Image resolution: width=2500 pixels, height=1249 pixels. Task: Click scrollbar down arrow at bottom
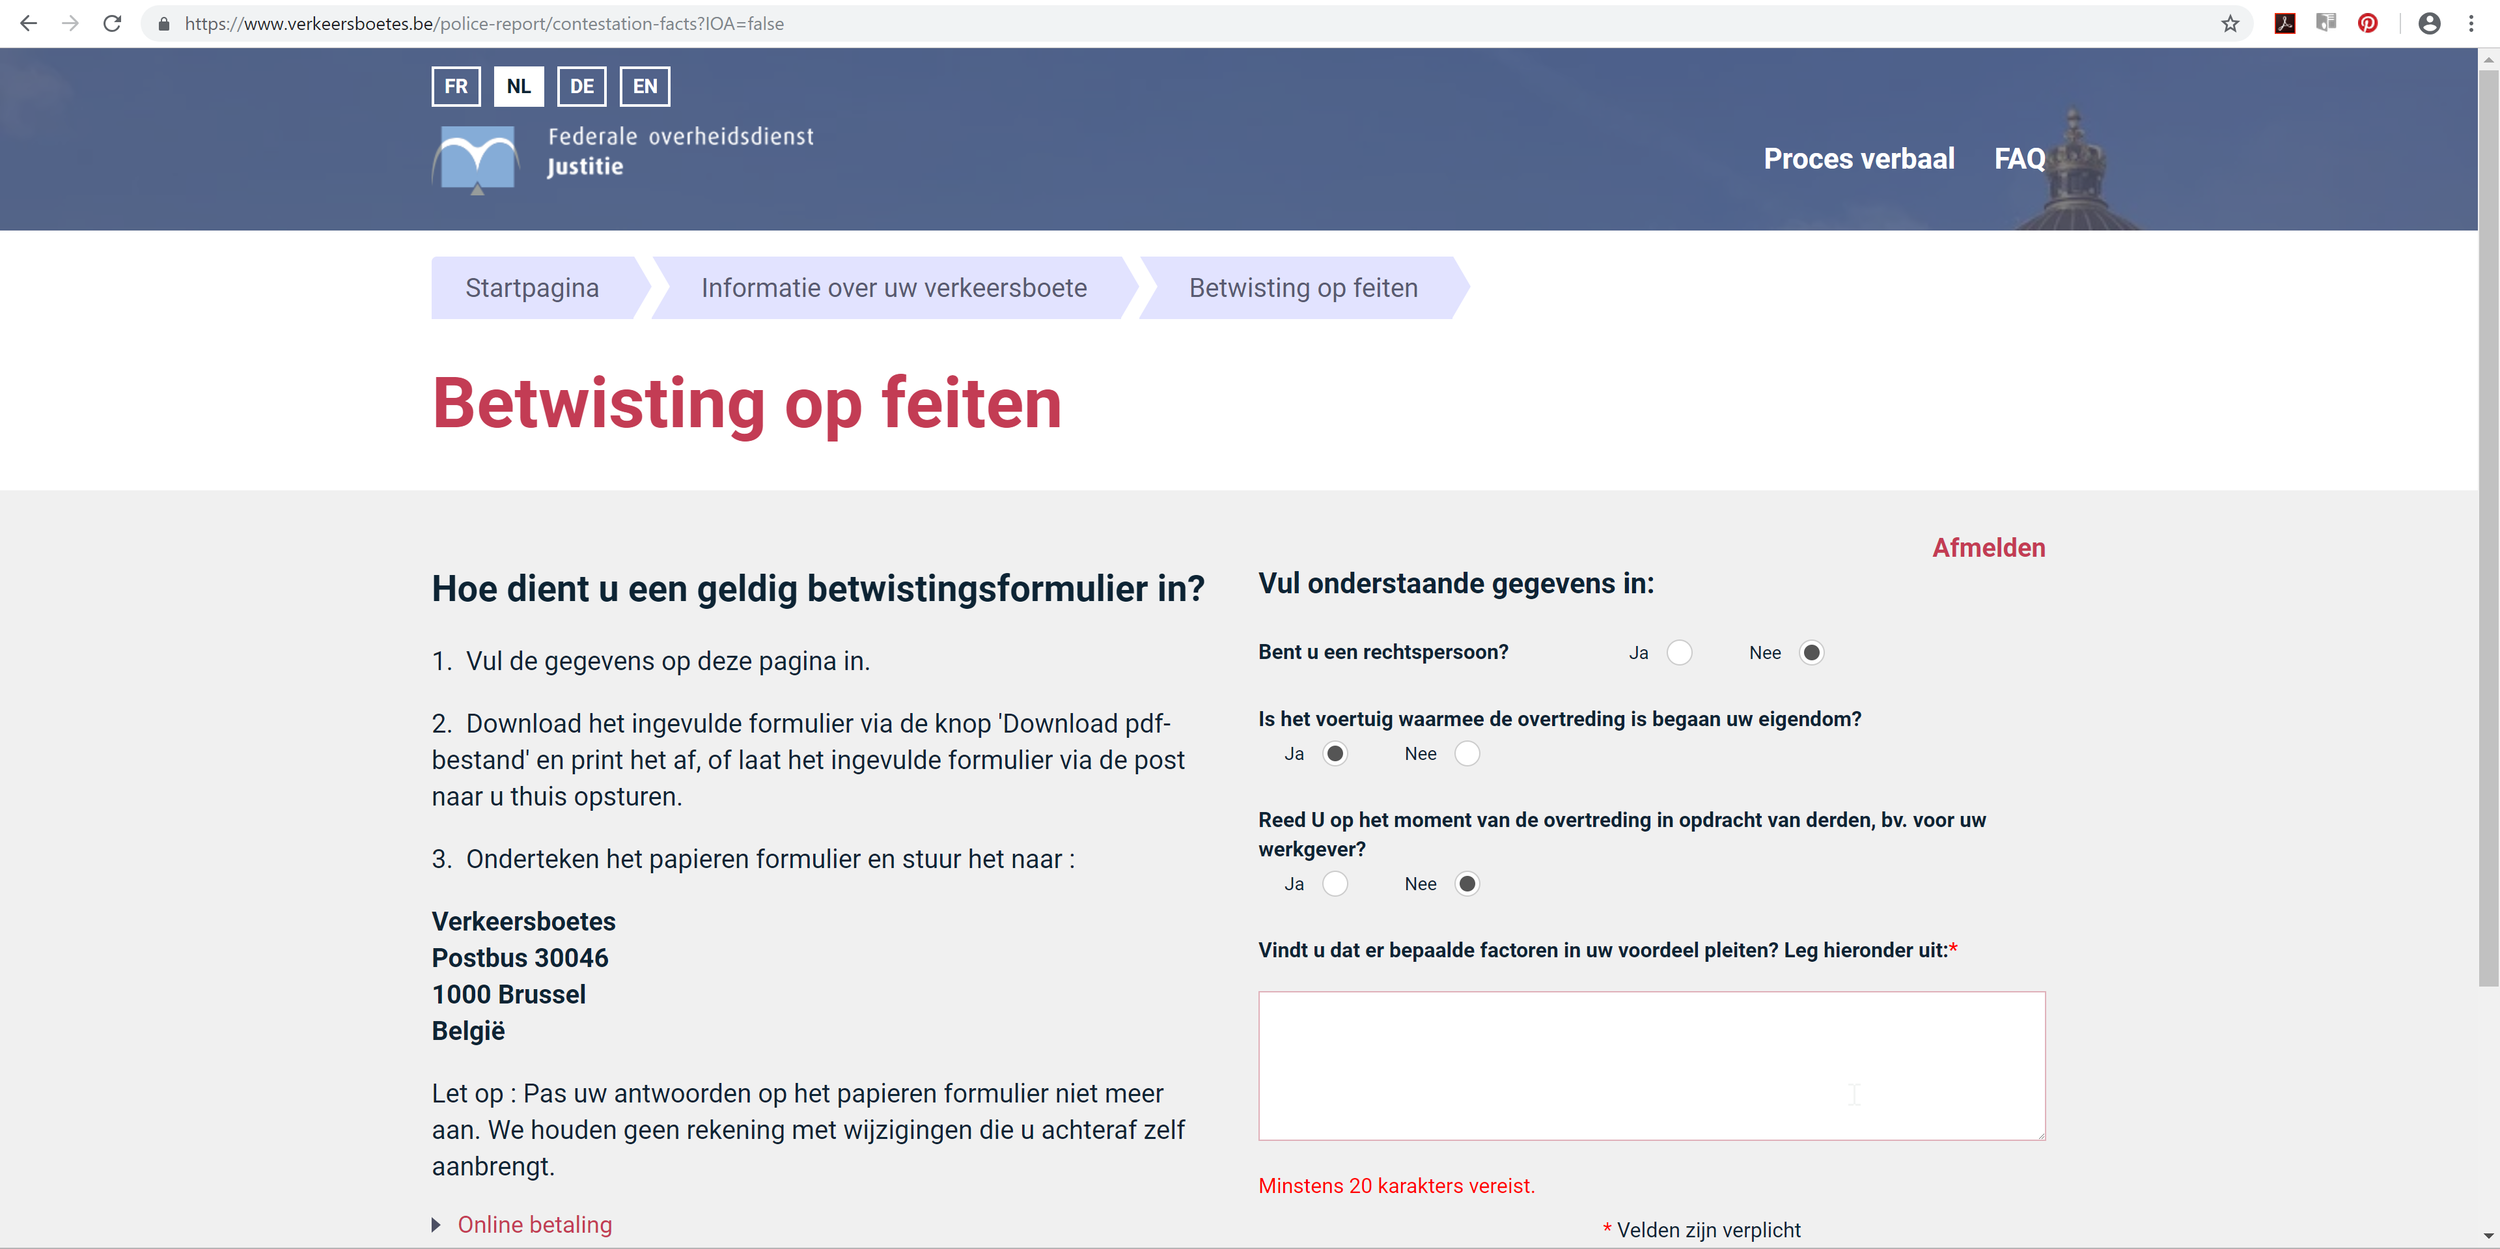pyautogui.click(x=2488, y=1237)
